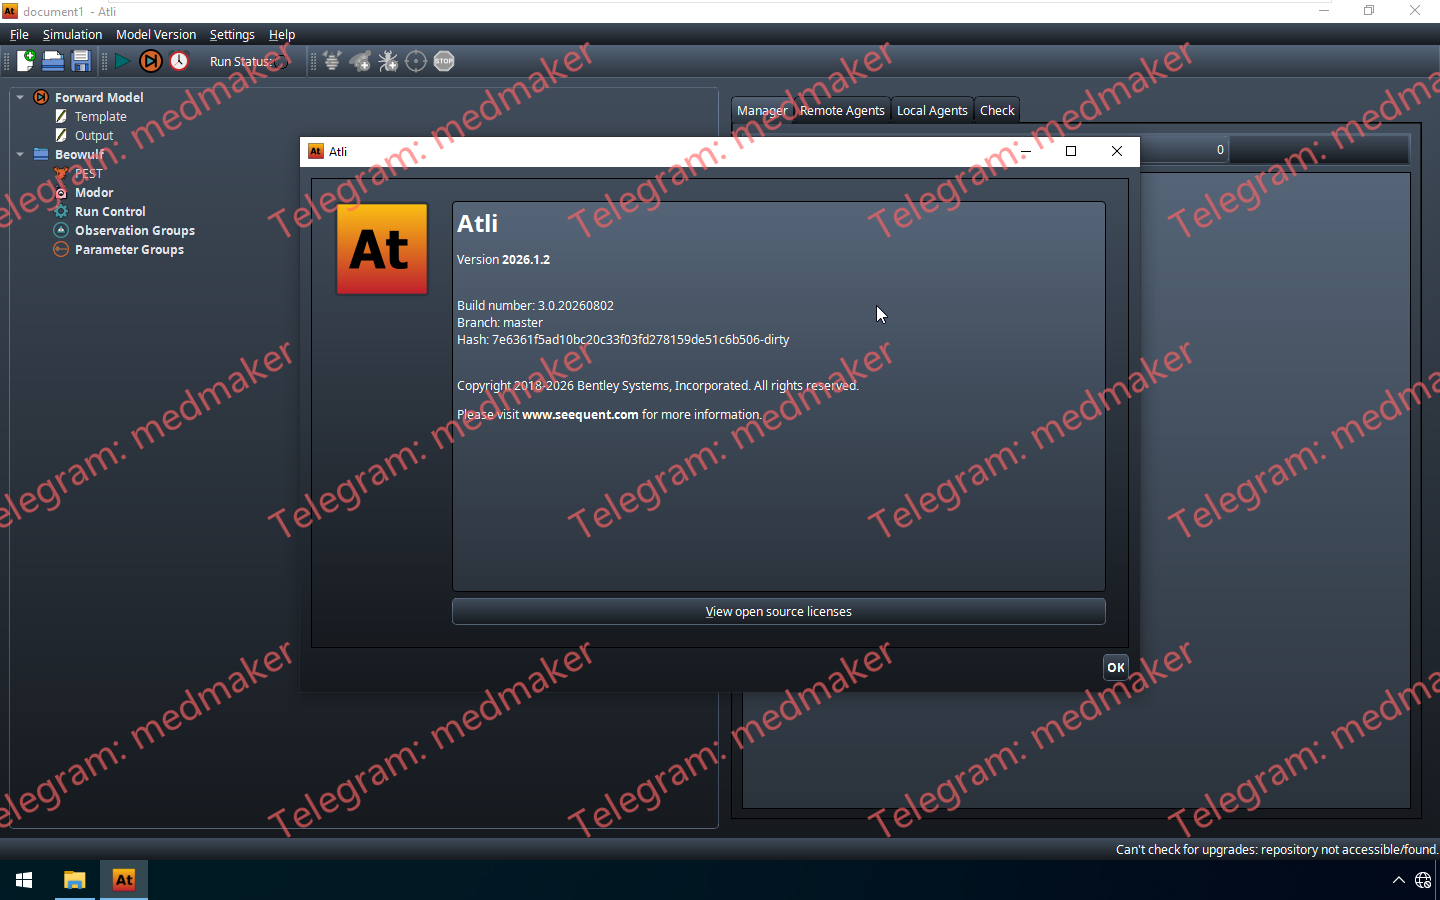The width and height of the screenshot is (1440, 900).
Task: Open the Model Version menu
Action: 156,34
